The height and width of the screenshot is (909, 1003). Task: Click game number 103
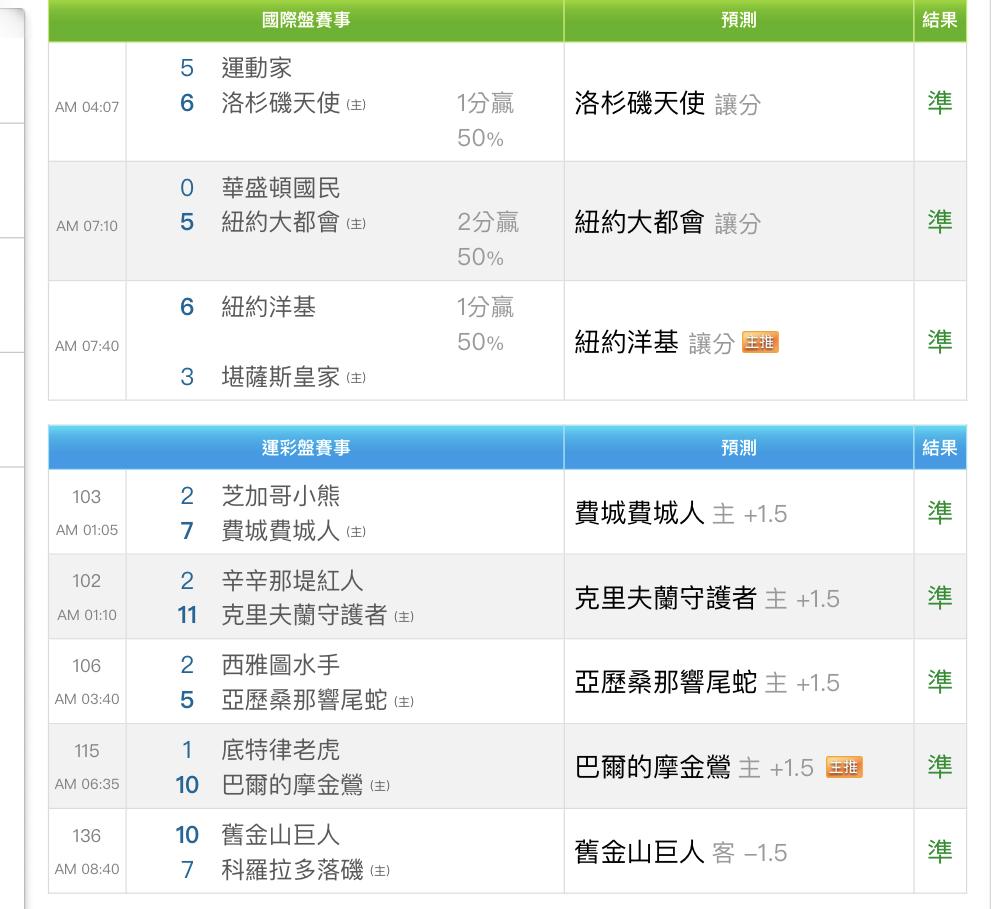click(x=86, y=496)
